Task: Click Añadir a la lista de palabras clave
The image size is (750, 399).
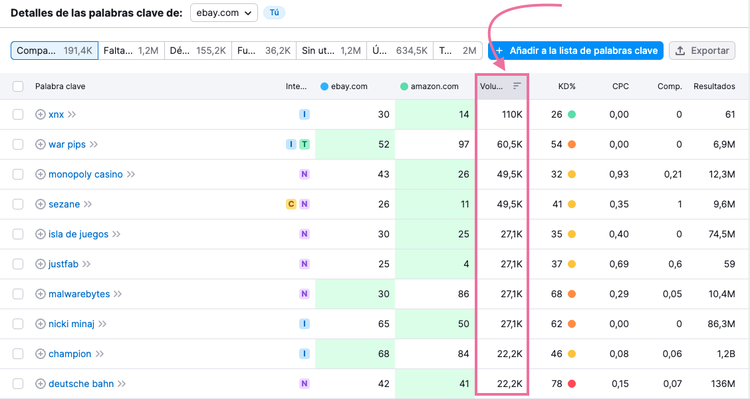Action: 576,50
